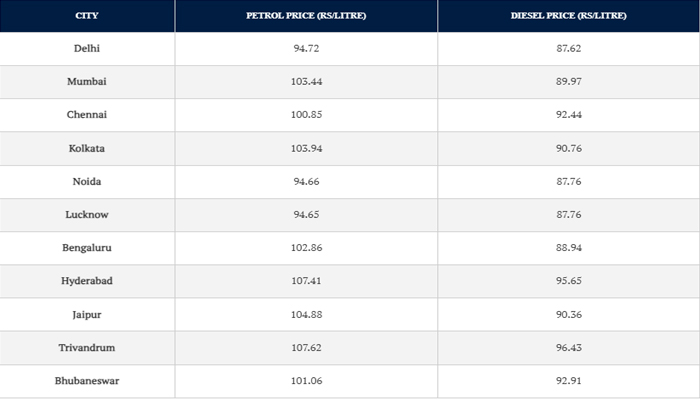Click the DIESEL PRICE (RS/LITRE) column header

[x=568, y=16]
